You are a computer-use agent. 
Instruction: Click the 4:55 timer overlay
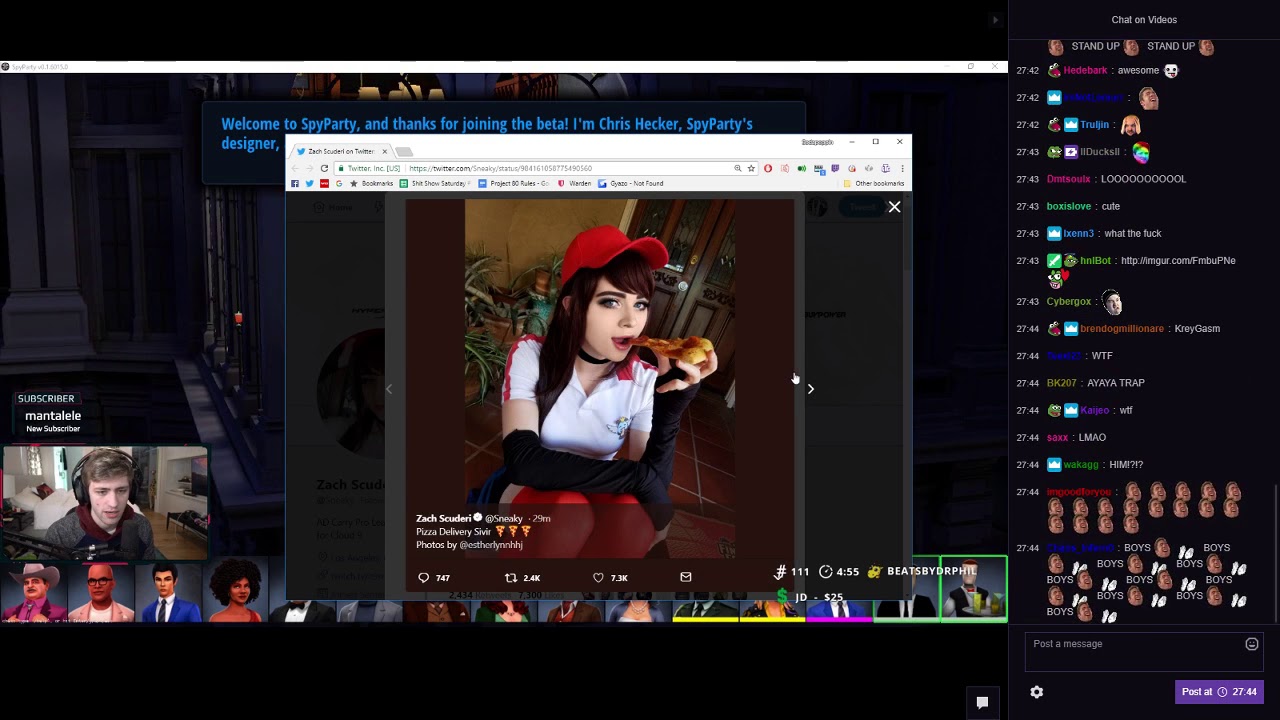(x=839, y=572)
